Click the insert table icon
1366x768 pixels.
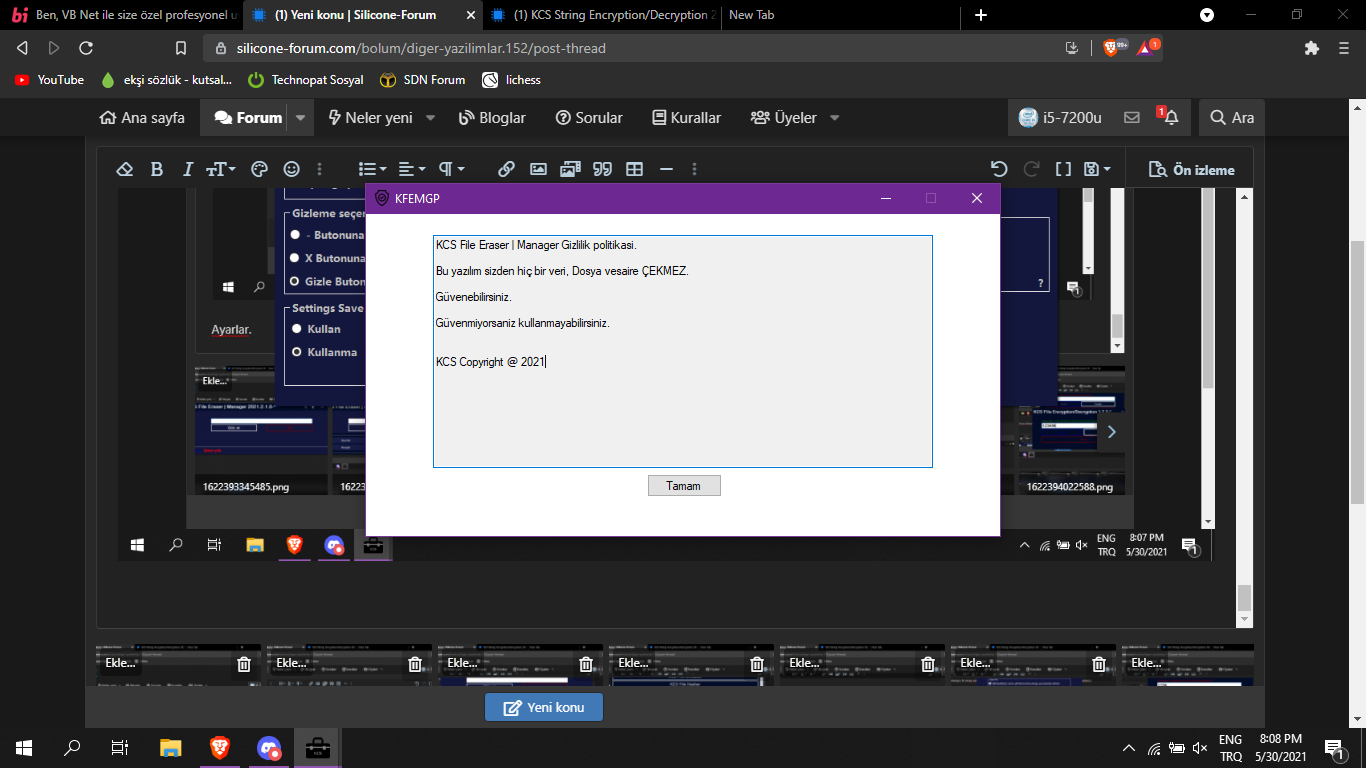tap(634, 169)
